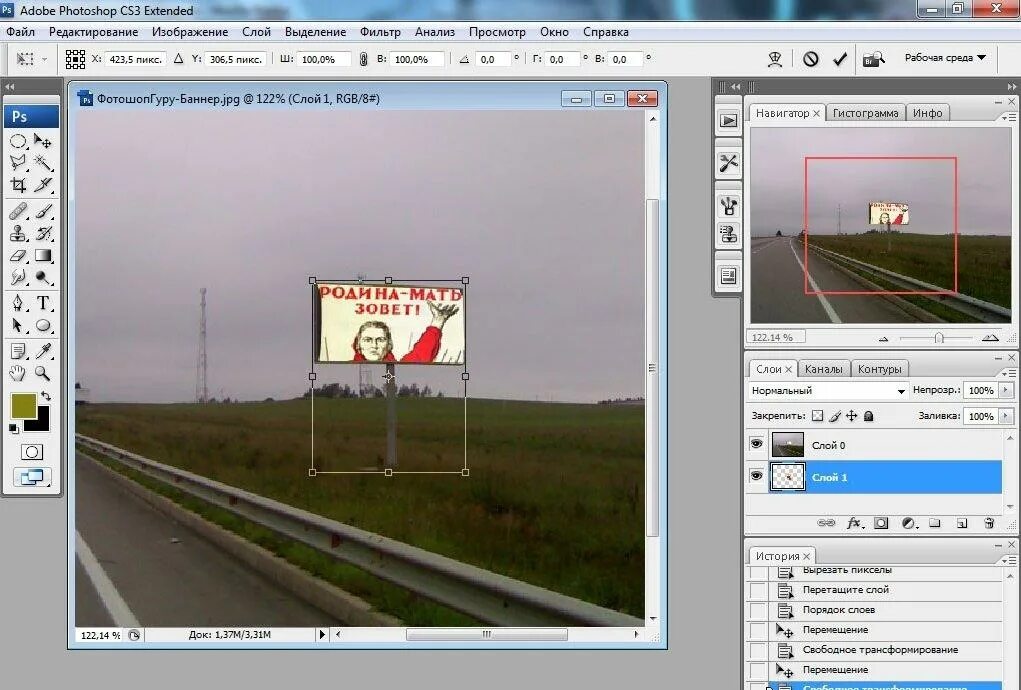Click the layer styles fx button

tap(854, 523)
